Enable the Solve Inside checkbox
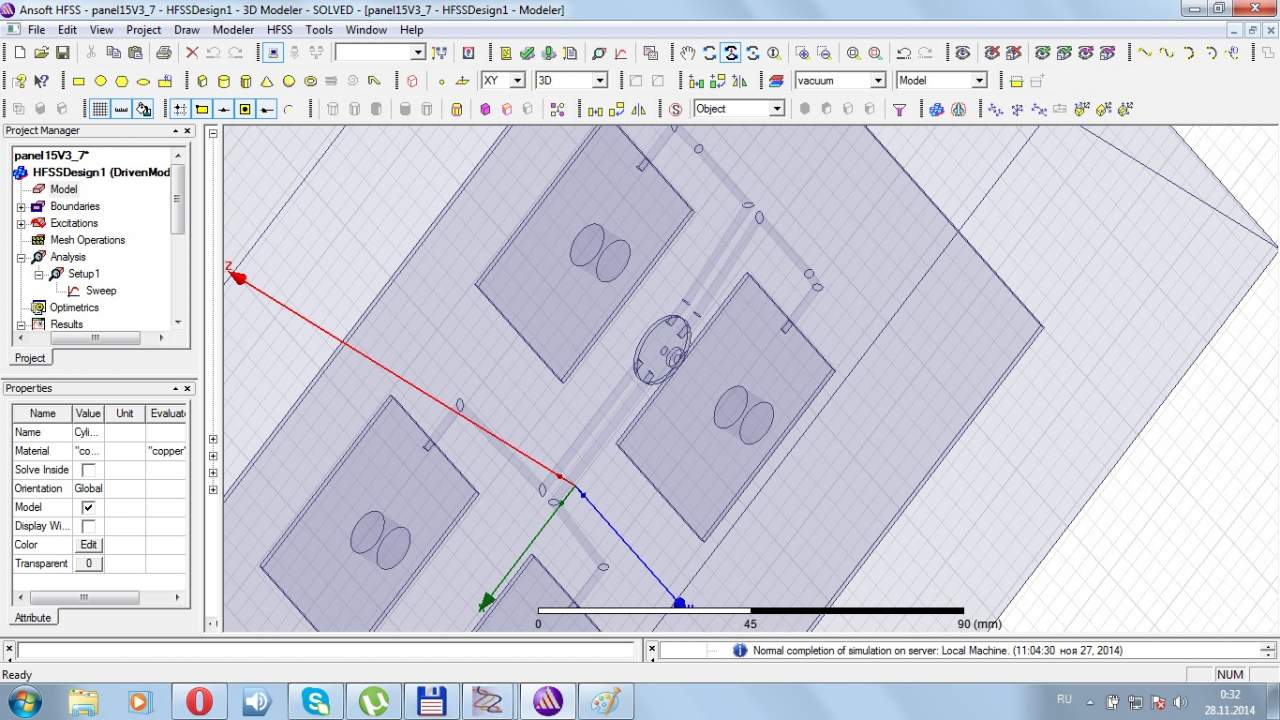This screenshot has width=1280, height=720. coord(88,470)
